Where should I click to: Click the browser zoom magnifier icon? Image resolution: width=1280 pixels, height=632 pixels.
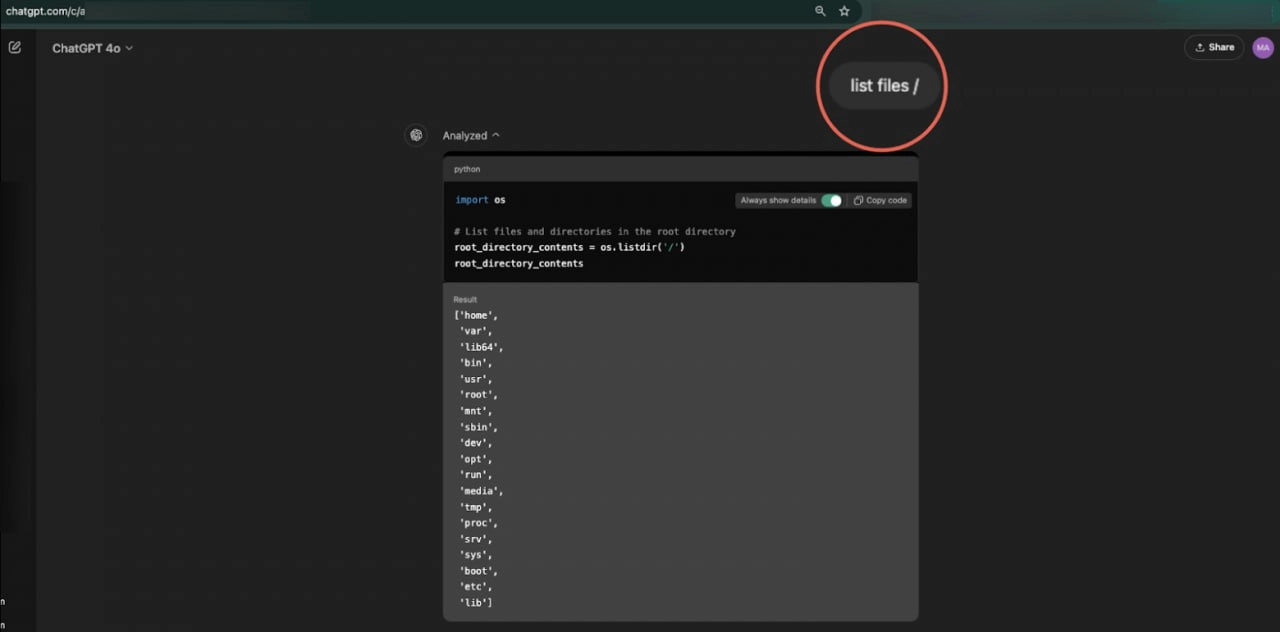820,11
